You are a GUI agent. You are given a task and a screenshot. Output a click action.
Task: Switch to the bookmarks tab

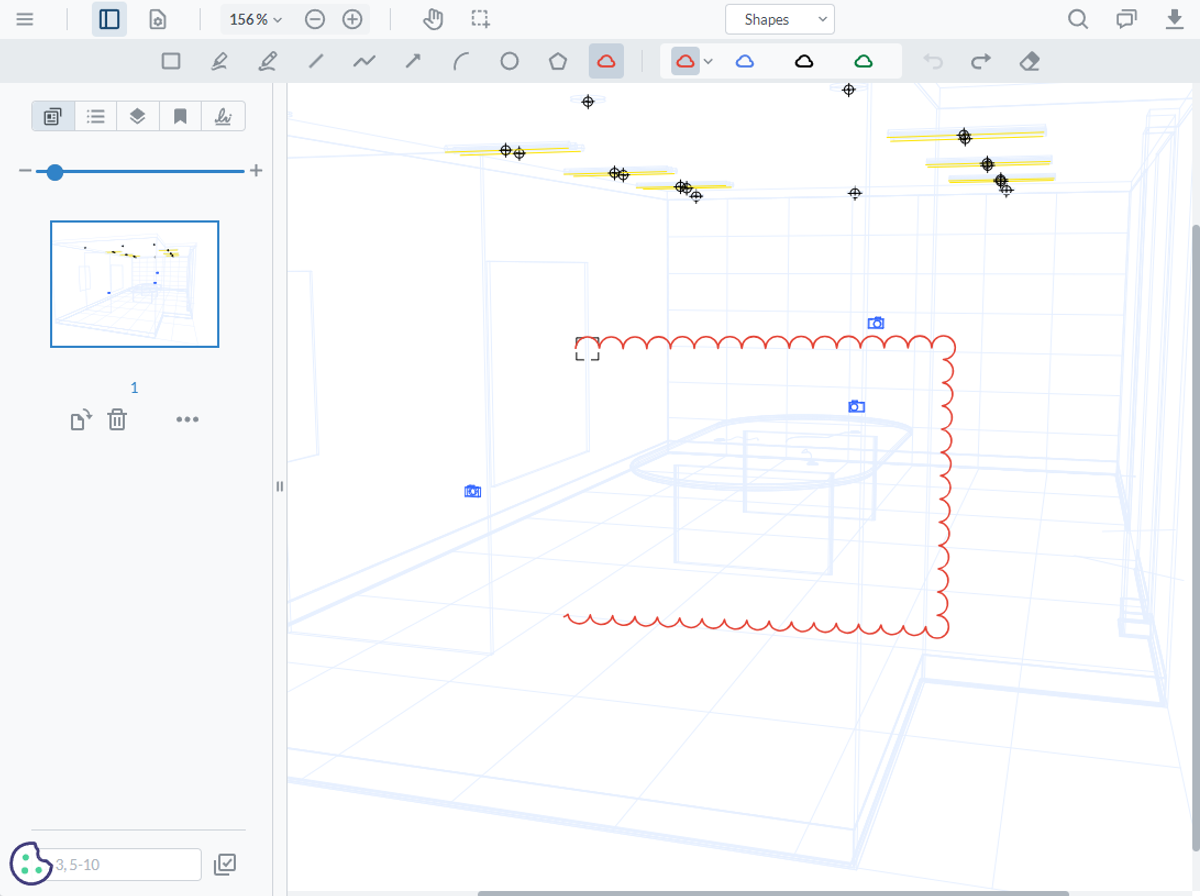click(180, 116)
